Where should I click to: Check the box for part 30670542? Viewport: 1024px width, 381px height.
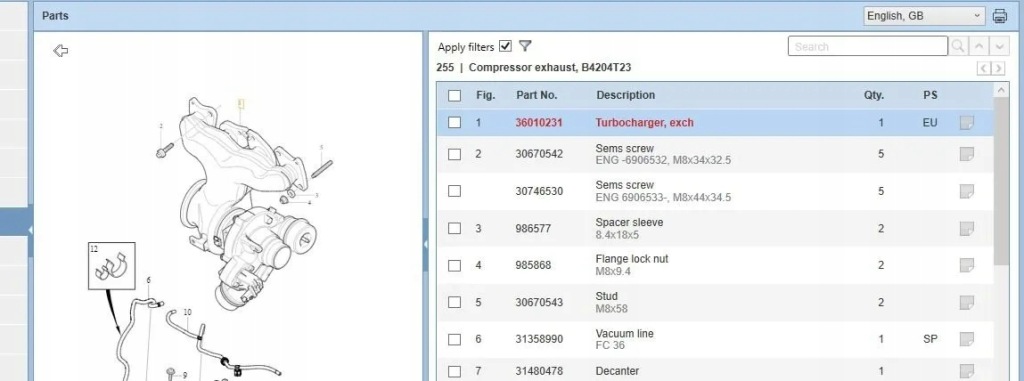pos(455,154)
